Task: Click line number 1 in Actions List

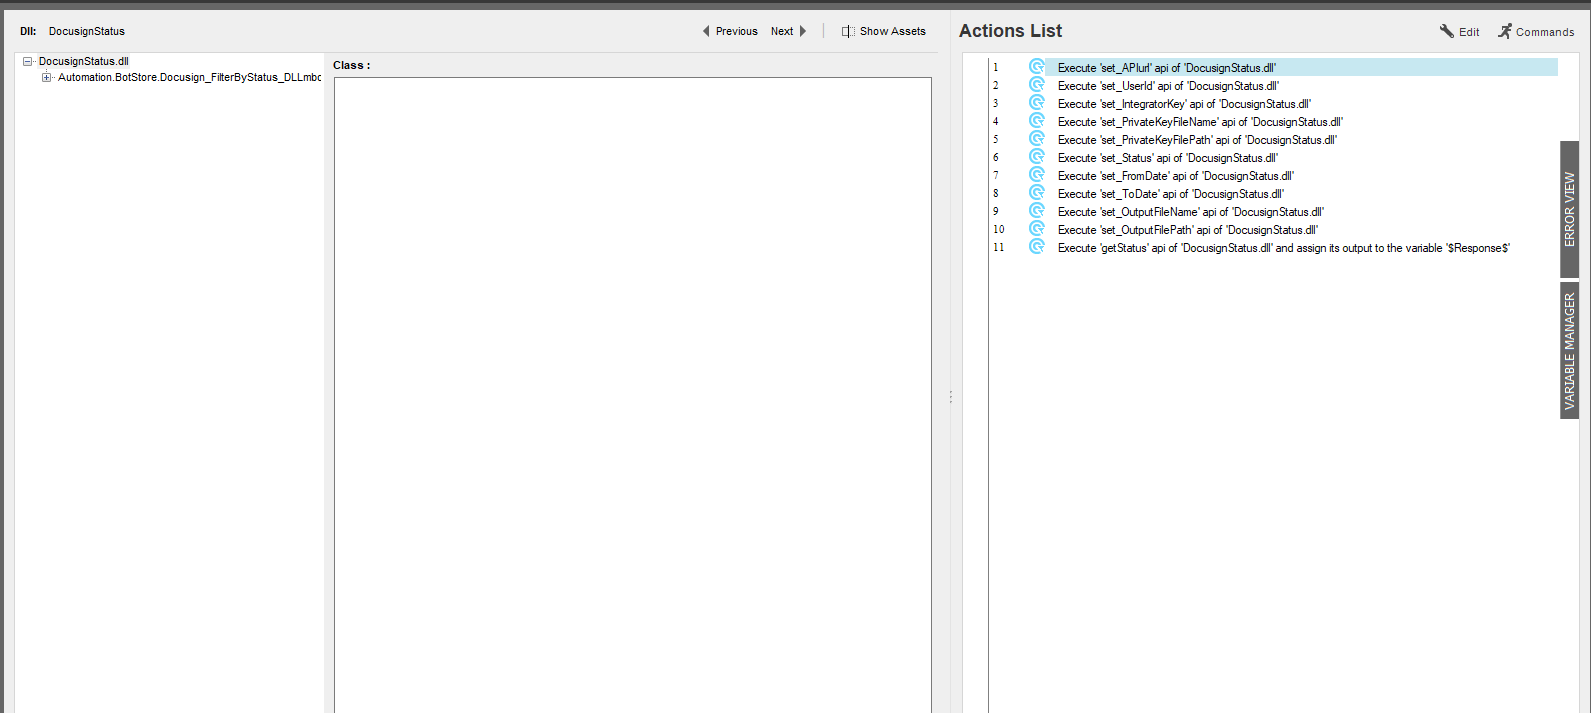Action: coord(995,67)
